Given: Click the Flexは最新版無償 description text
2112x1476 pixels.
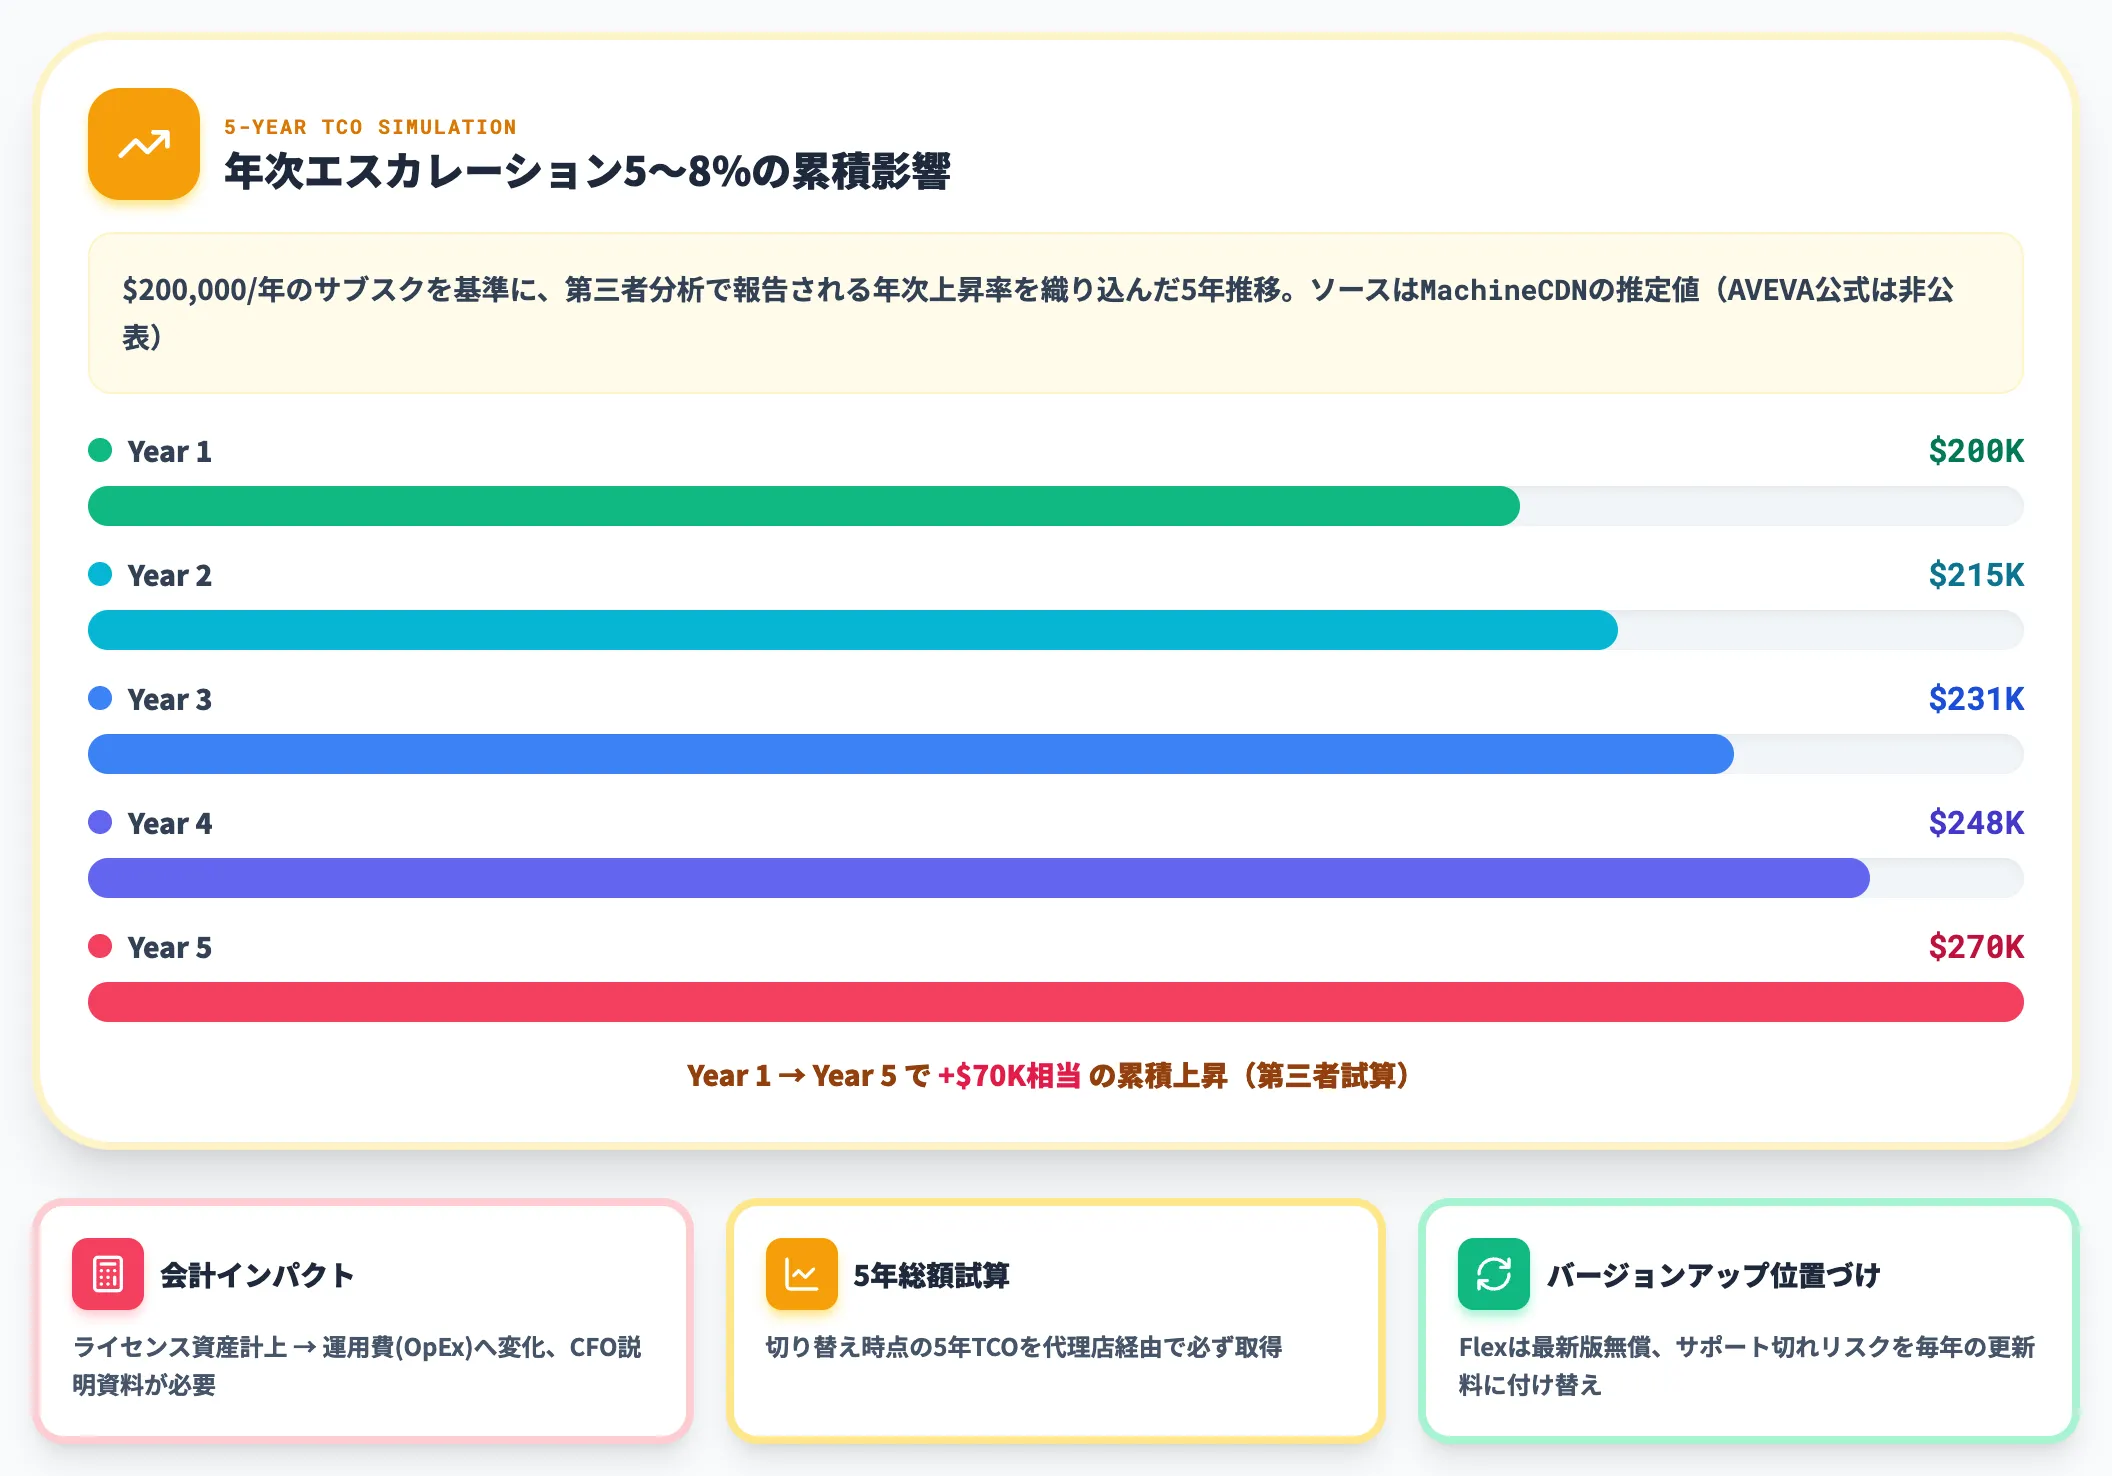Looking at the screenshot, I should tap(1746, 1366).
